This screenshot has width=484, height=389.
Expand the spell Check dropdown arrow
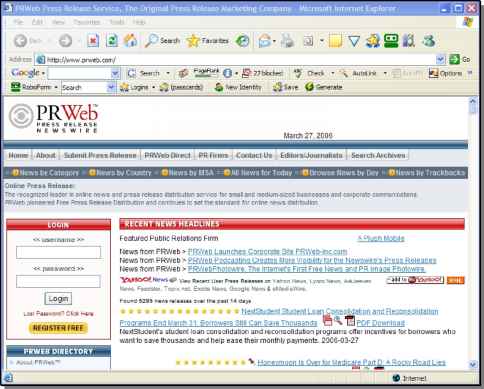pyautogui.click(x=332, y=73)
